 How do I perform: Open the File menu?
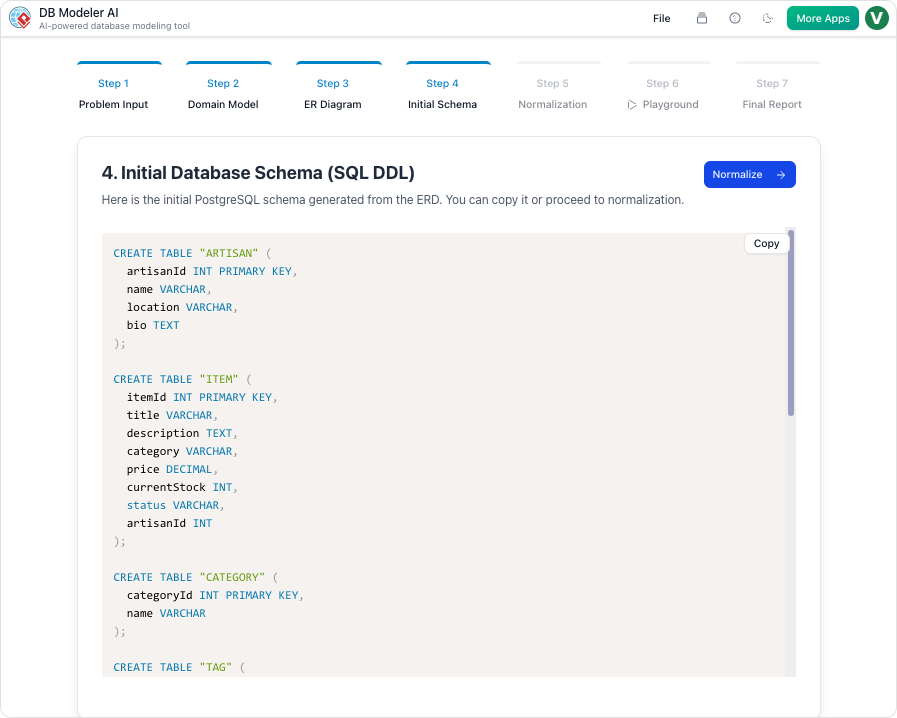tap(661, 18)
